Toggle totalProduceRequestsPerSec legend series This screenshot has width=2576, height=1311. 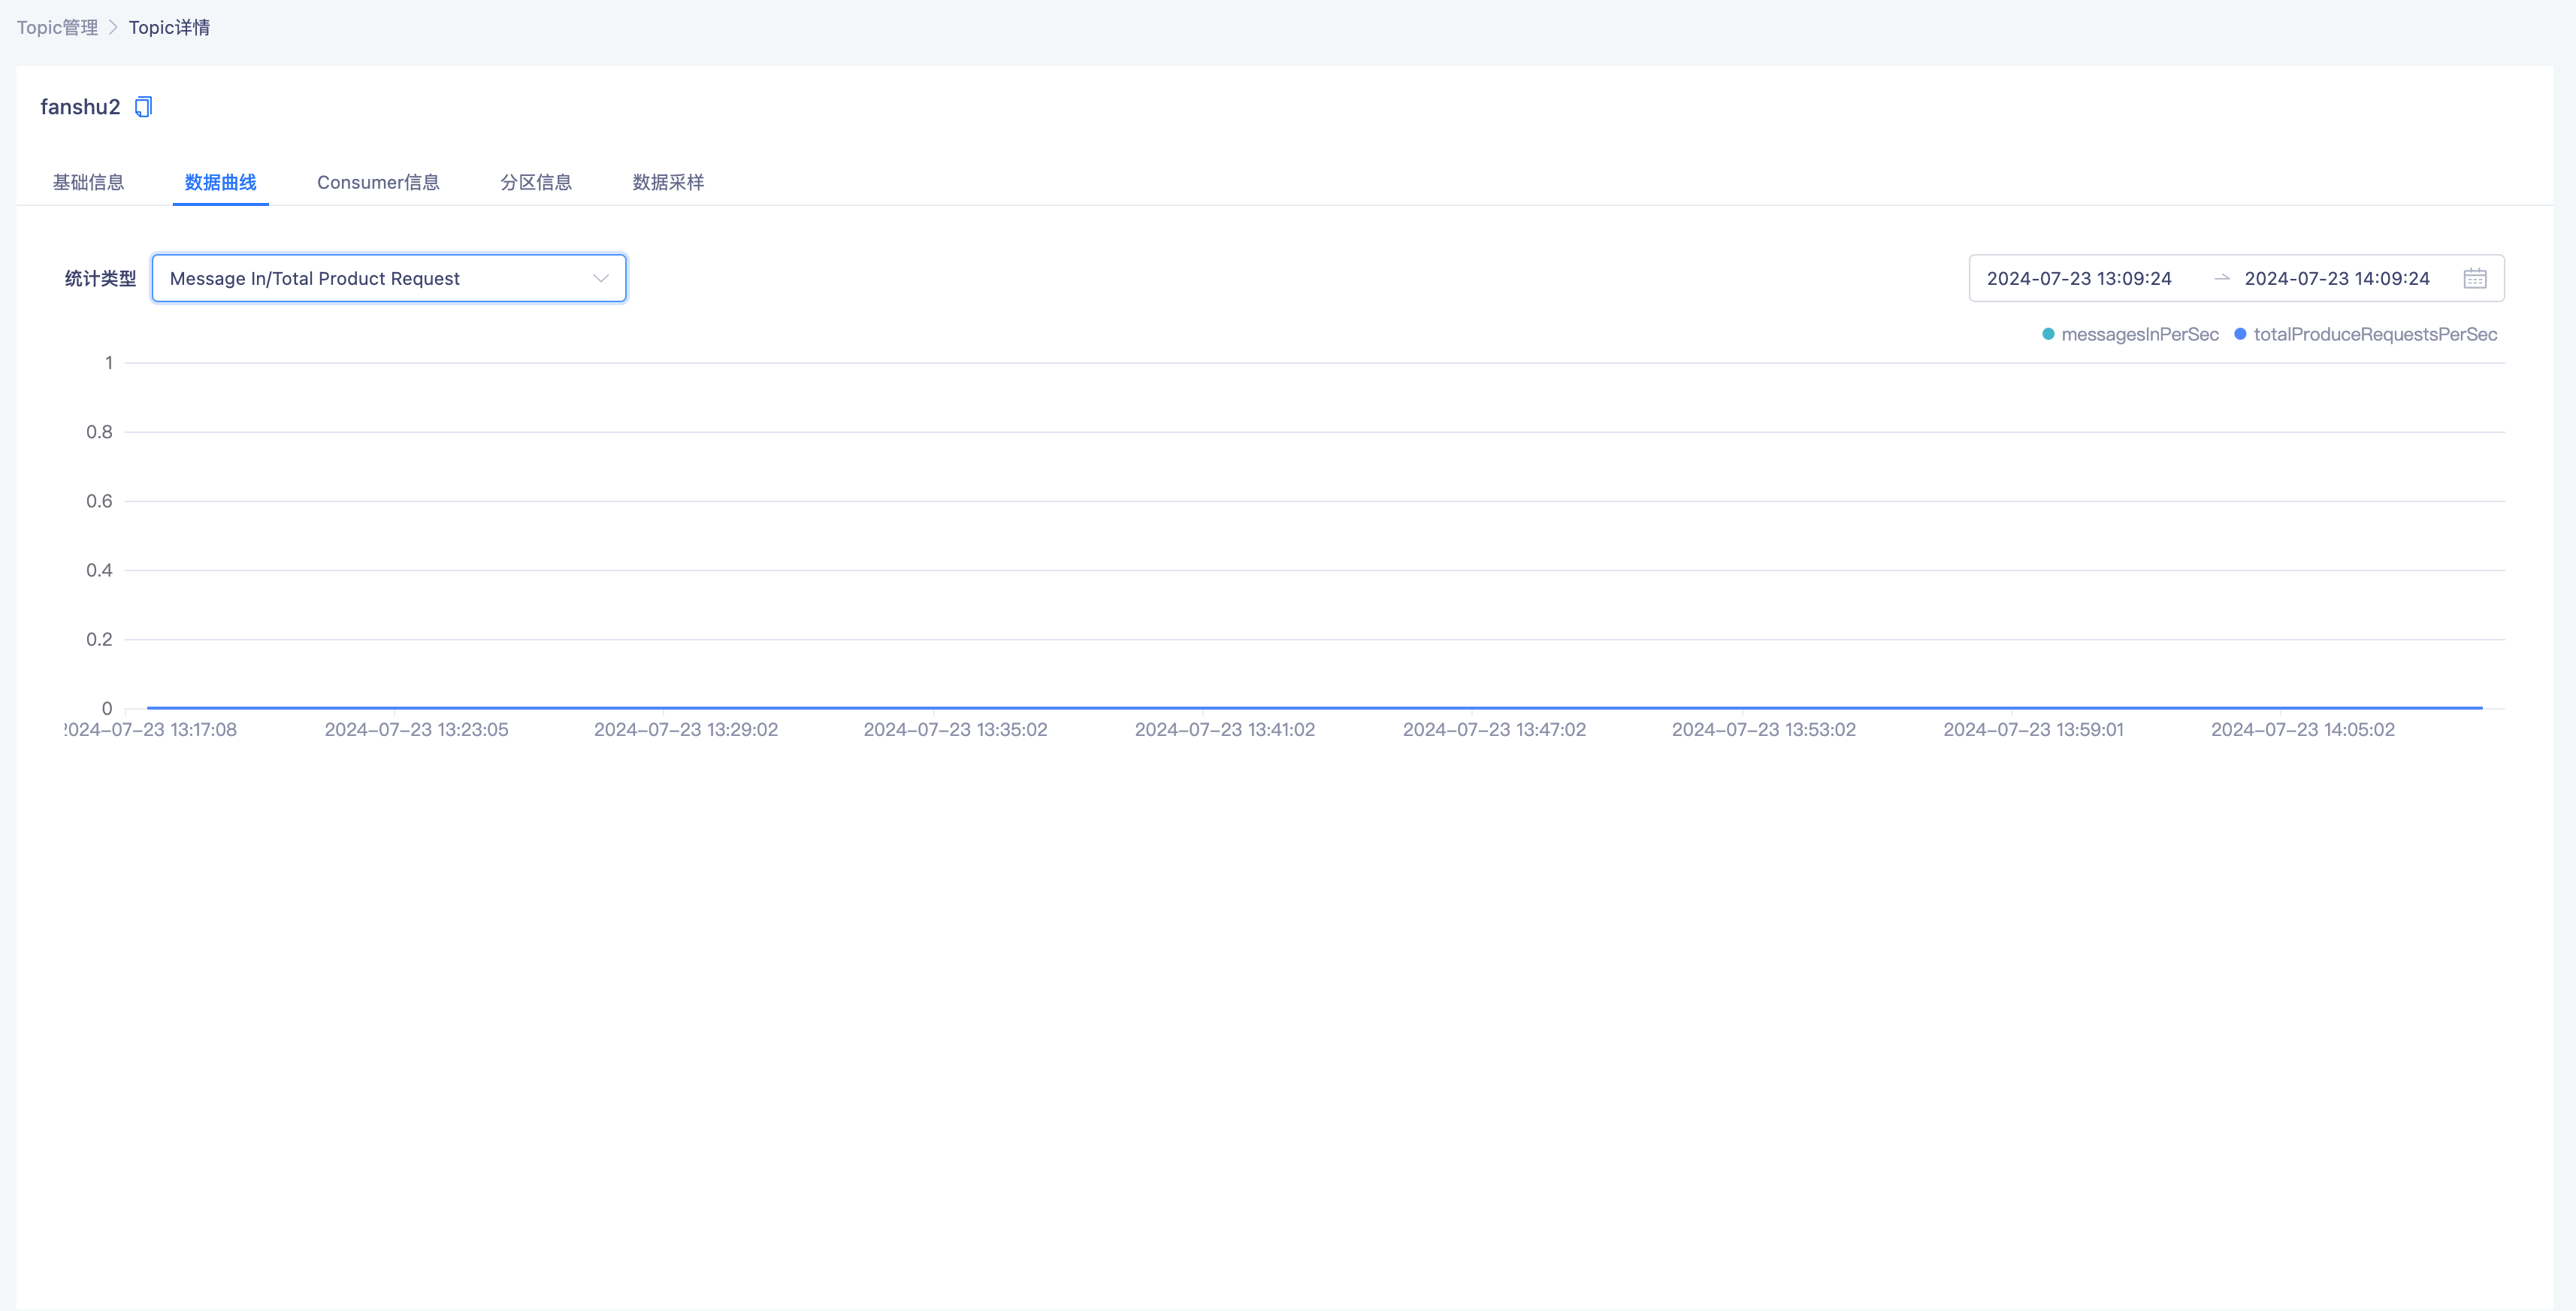pos(2365,334)
